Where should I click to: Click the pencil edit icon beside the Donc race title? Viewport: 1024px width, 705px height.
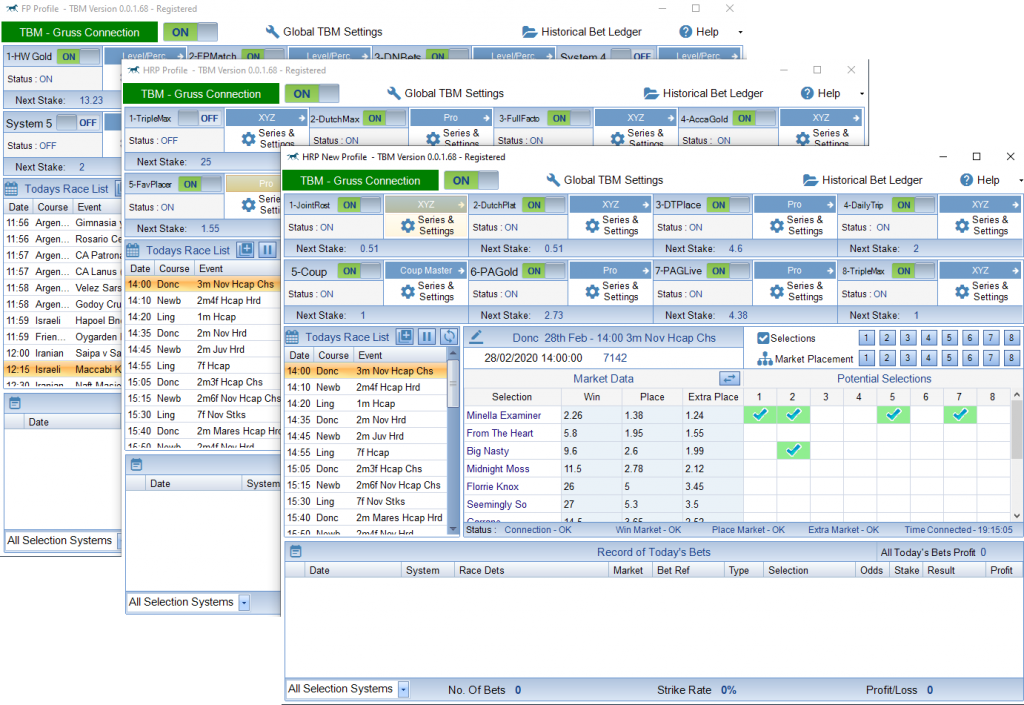pos(477,337)
